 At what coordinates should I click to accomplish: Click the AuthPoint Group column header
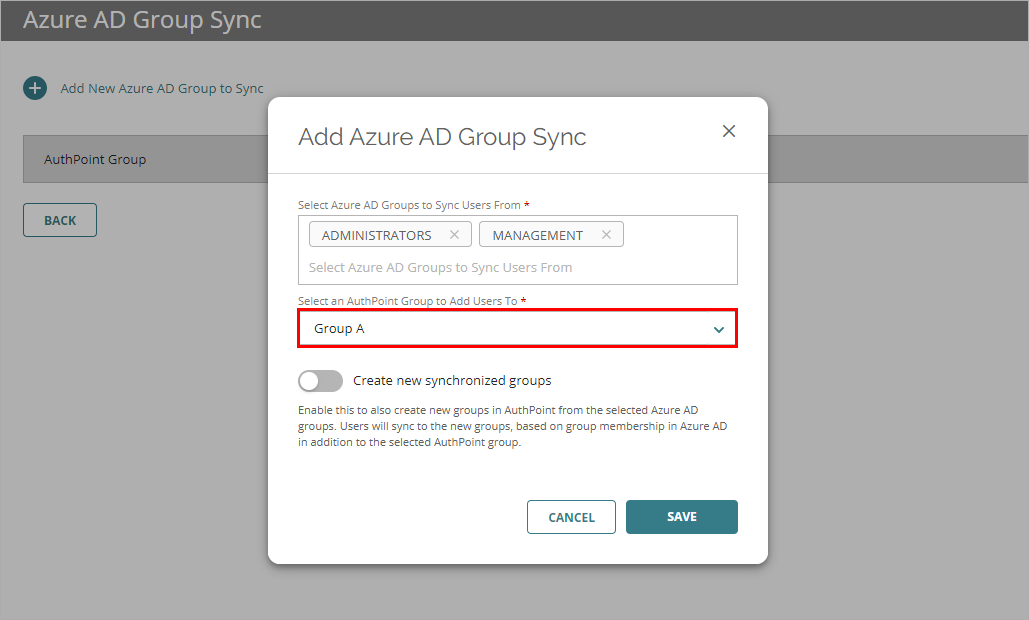(95, 159)
